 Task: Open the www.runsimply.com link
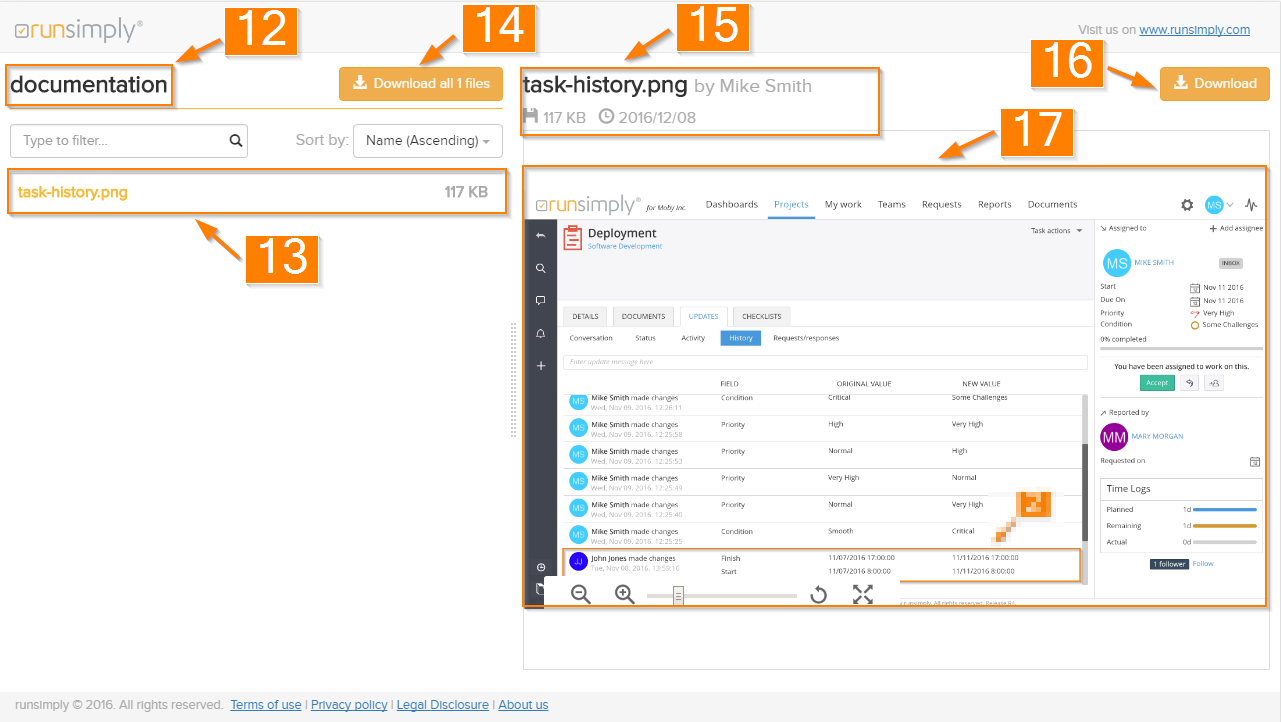tap(1194, 30)
